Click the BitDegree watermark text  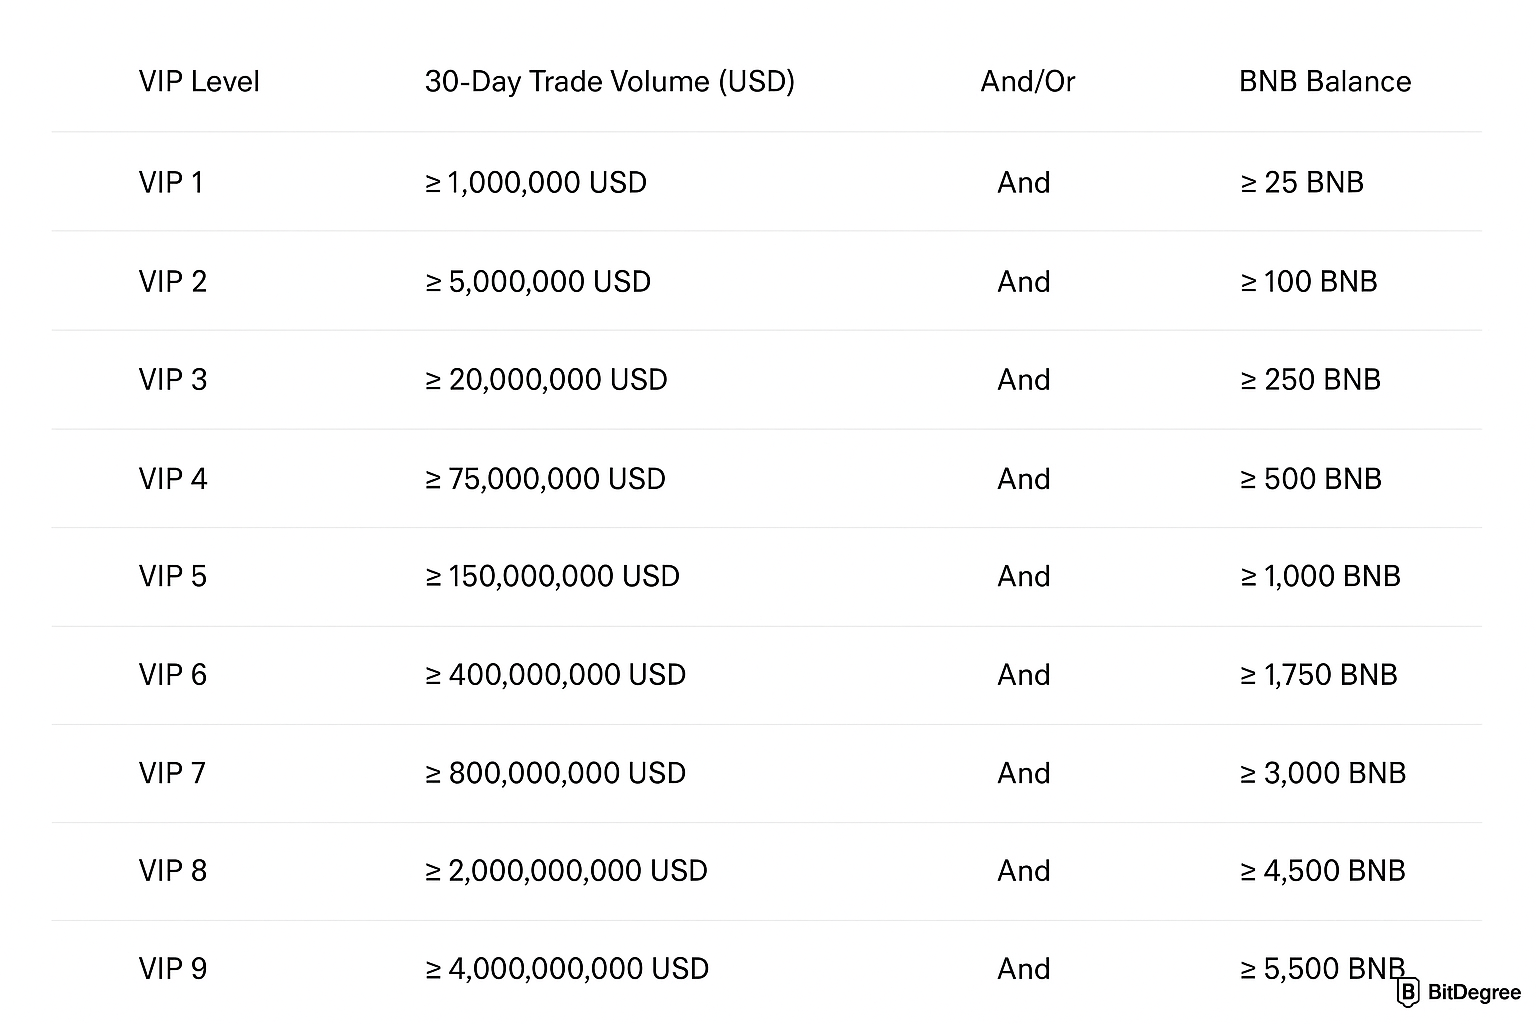pyautogui.click(x=1474, y=993)
